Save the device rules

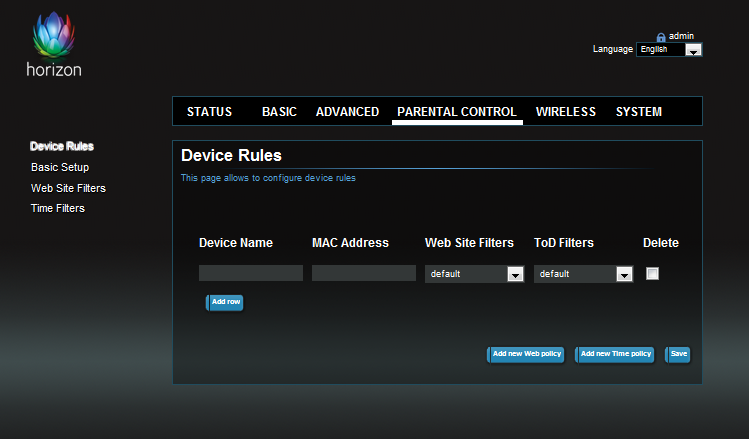point(678,354)
